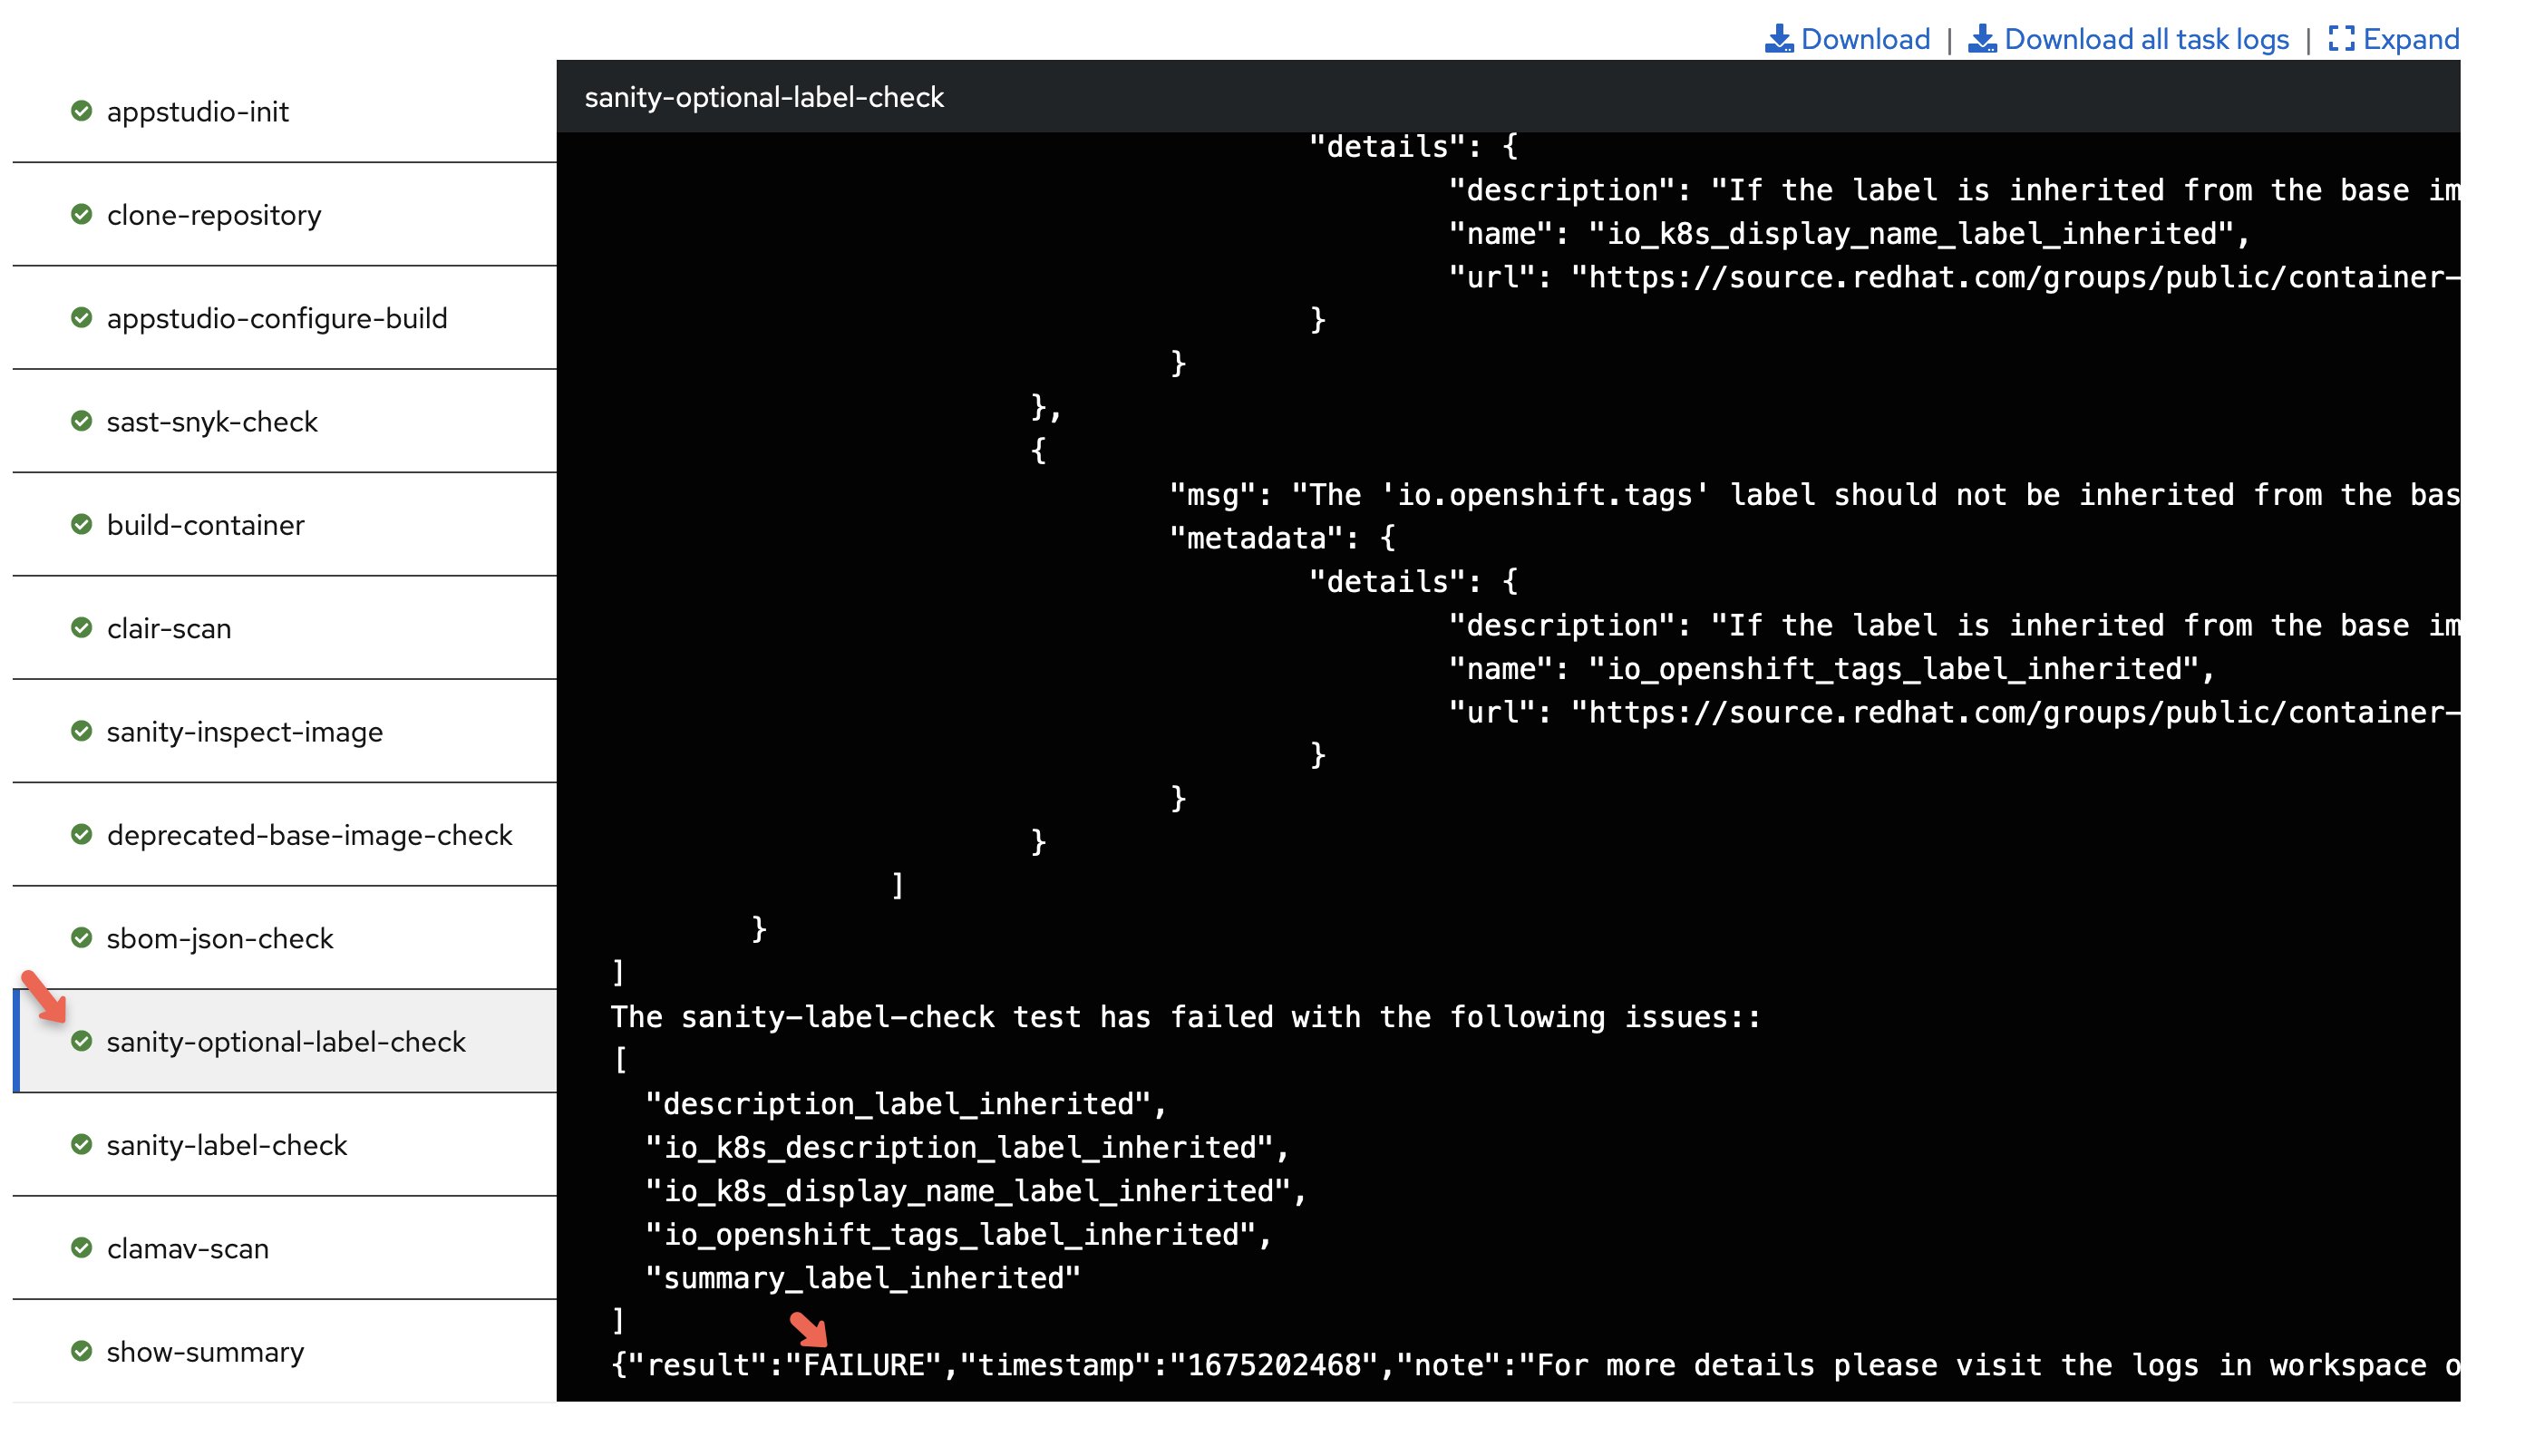Viewport: 2535px width, 1456px height.
Task: Select the build-container task
Action: click(x=205, y=525)
